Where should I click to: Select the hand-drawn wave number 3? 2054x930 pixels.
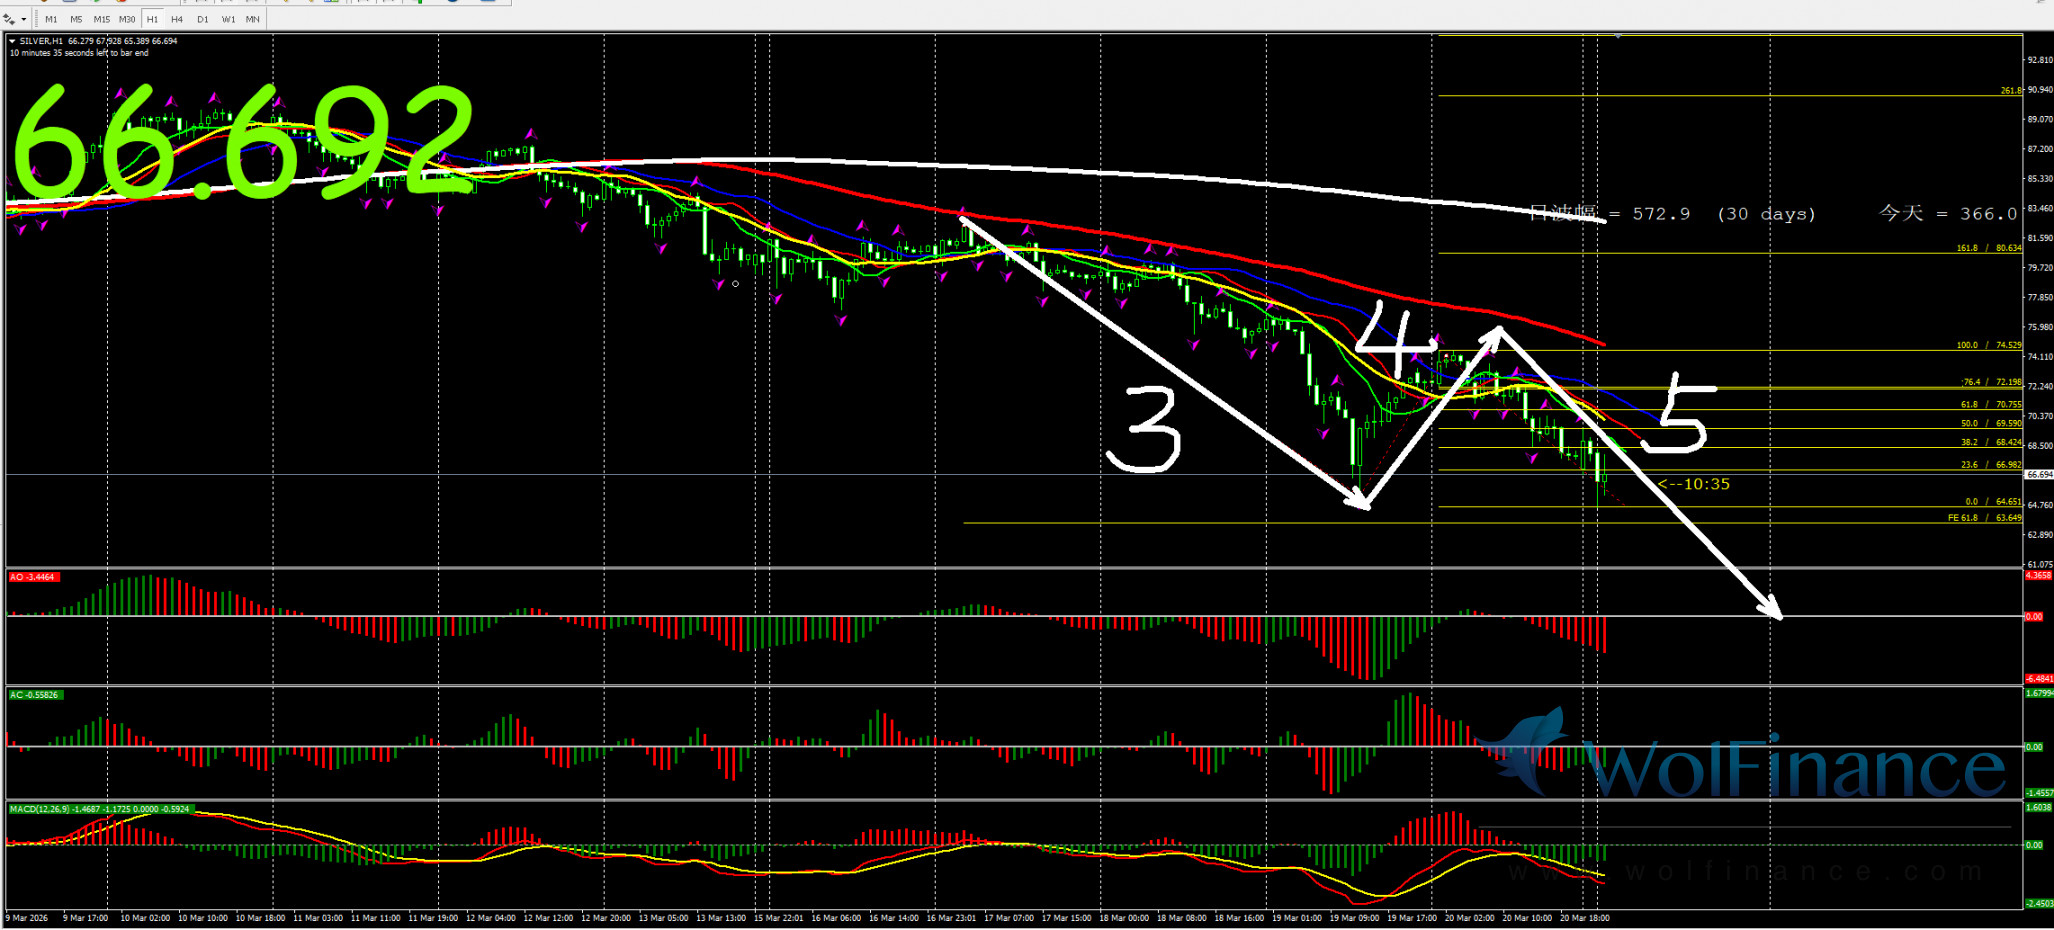click(x=1145, y=430)
